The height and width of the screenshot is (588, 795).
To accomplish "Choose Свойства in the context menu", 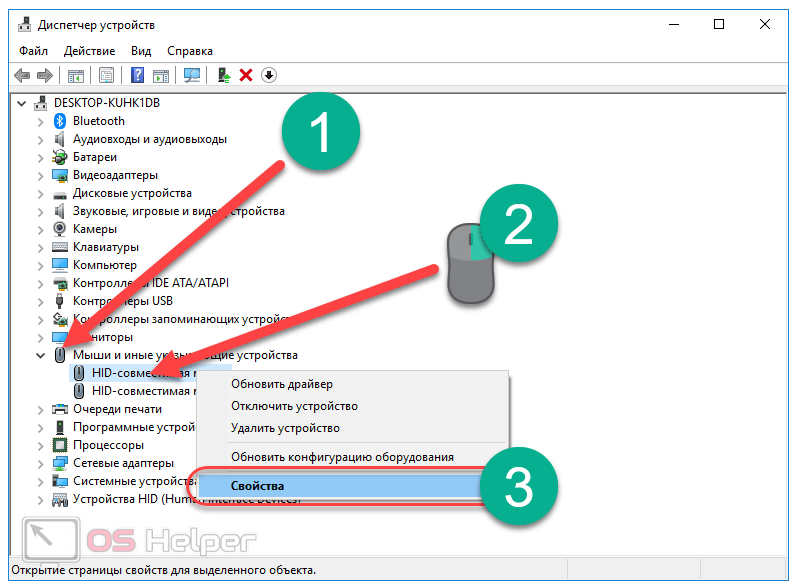I will 257,486.
